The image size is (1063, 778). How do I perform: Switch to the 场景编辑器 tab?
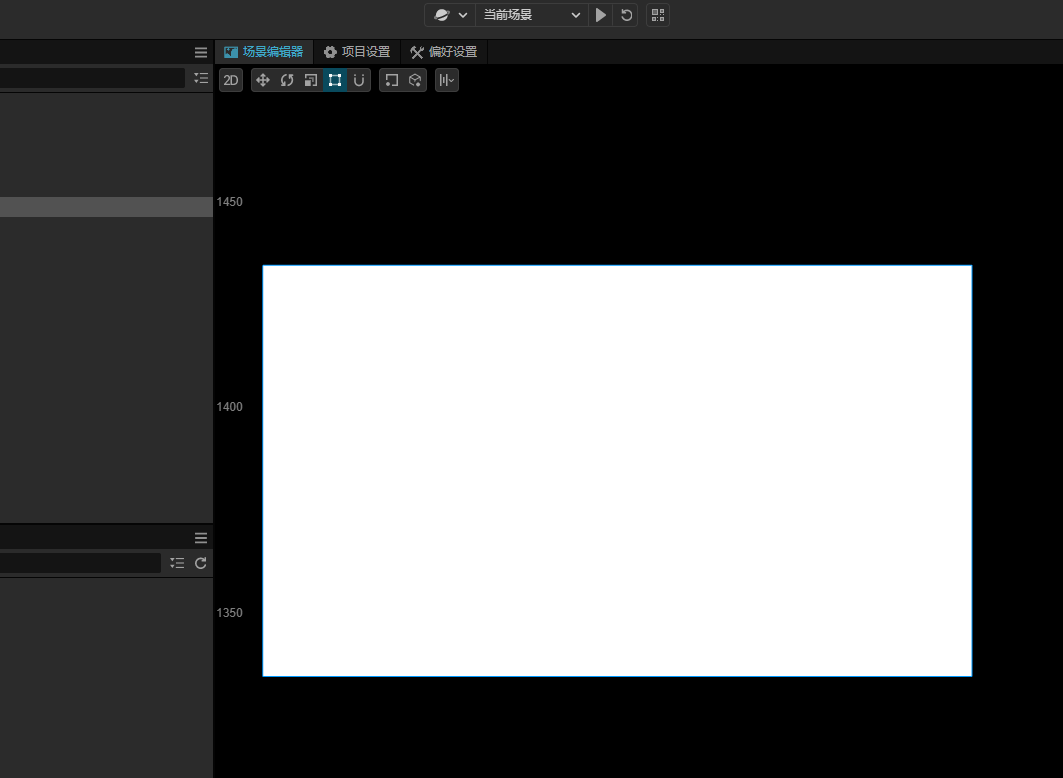pyautogui.click(x=264, y=52)
